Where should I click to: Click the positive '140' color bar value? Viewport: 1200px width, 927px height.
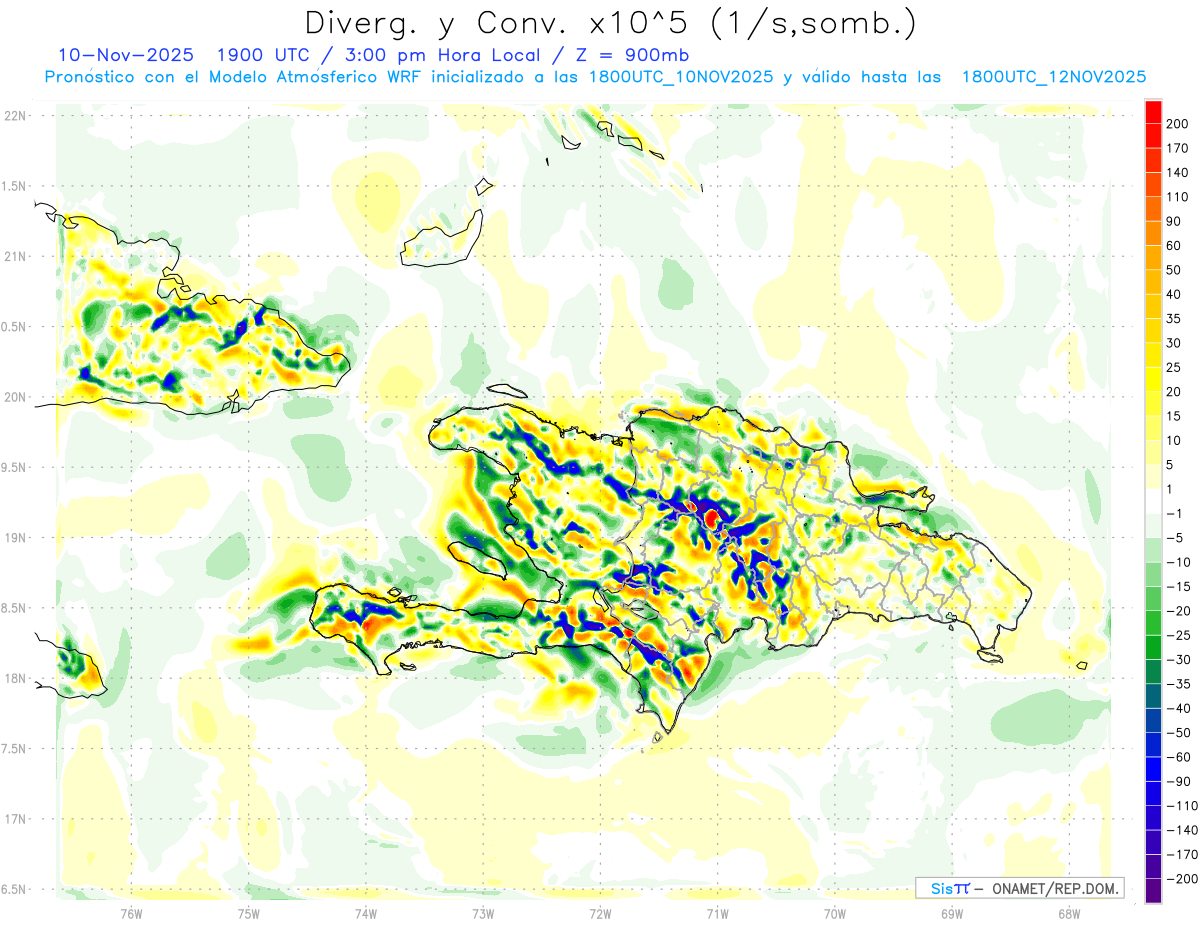pos(1178,173)
